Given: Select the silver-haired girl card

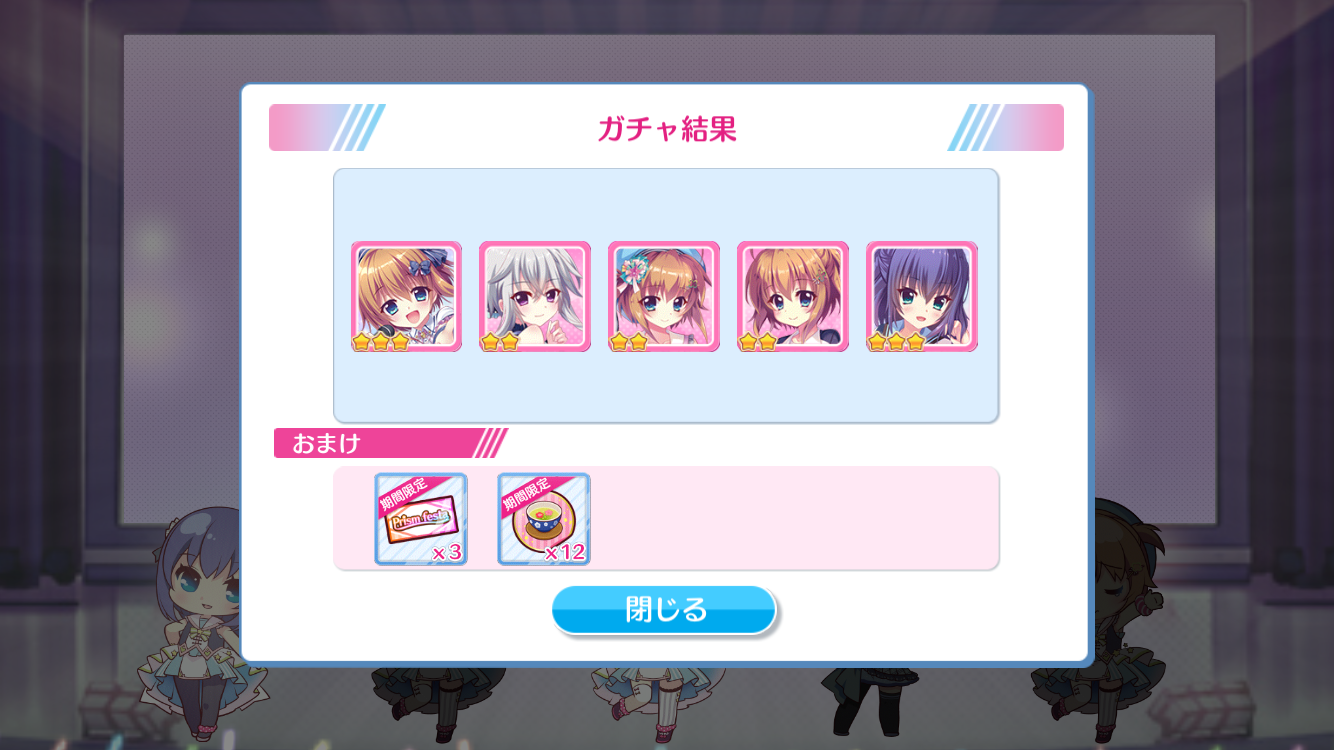Looking at the screenshot, I should coord(535,296).
